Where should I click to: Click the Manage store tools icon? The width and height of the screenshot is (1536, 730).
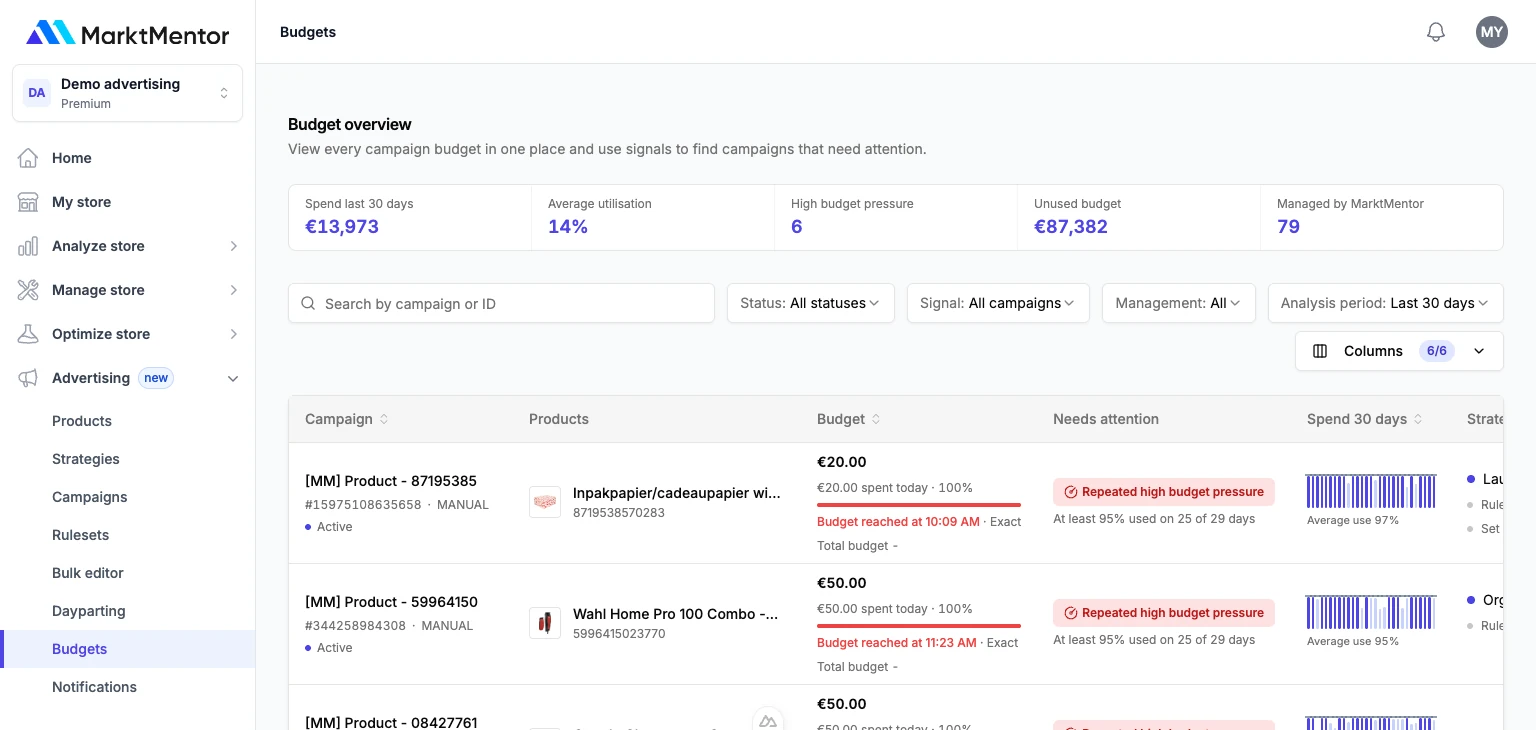28,290
